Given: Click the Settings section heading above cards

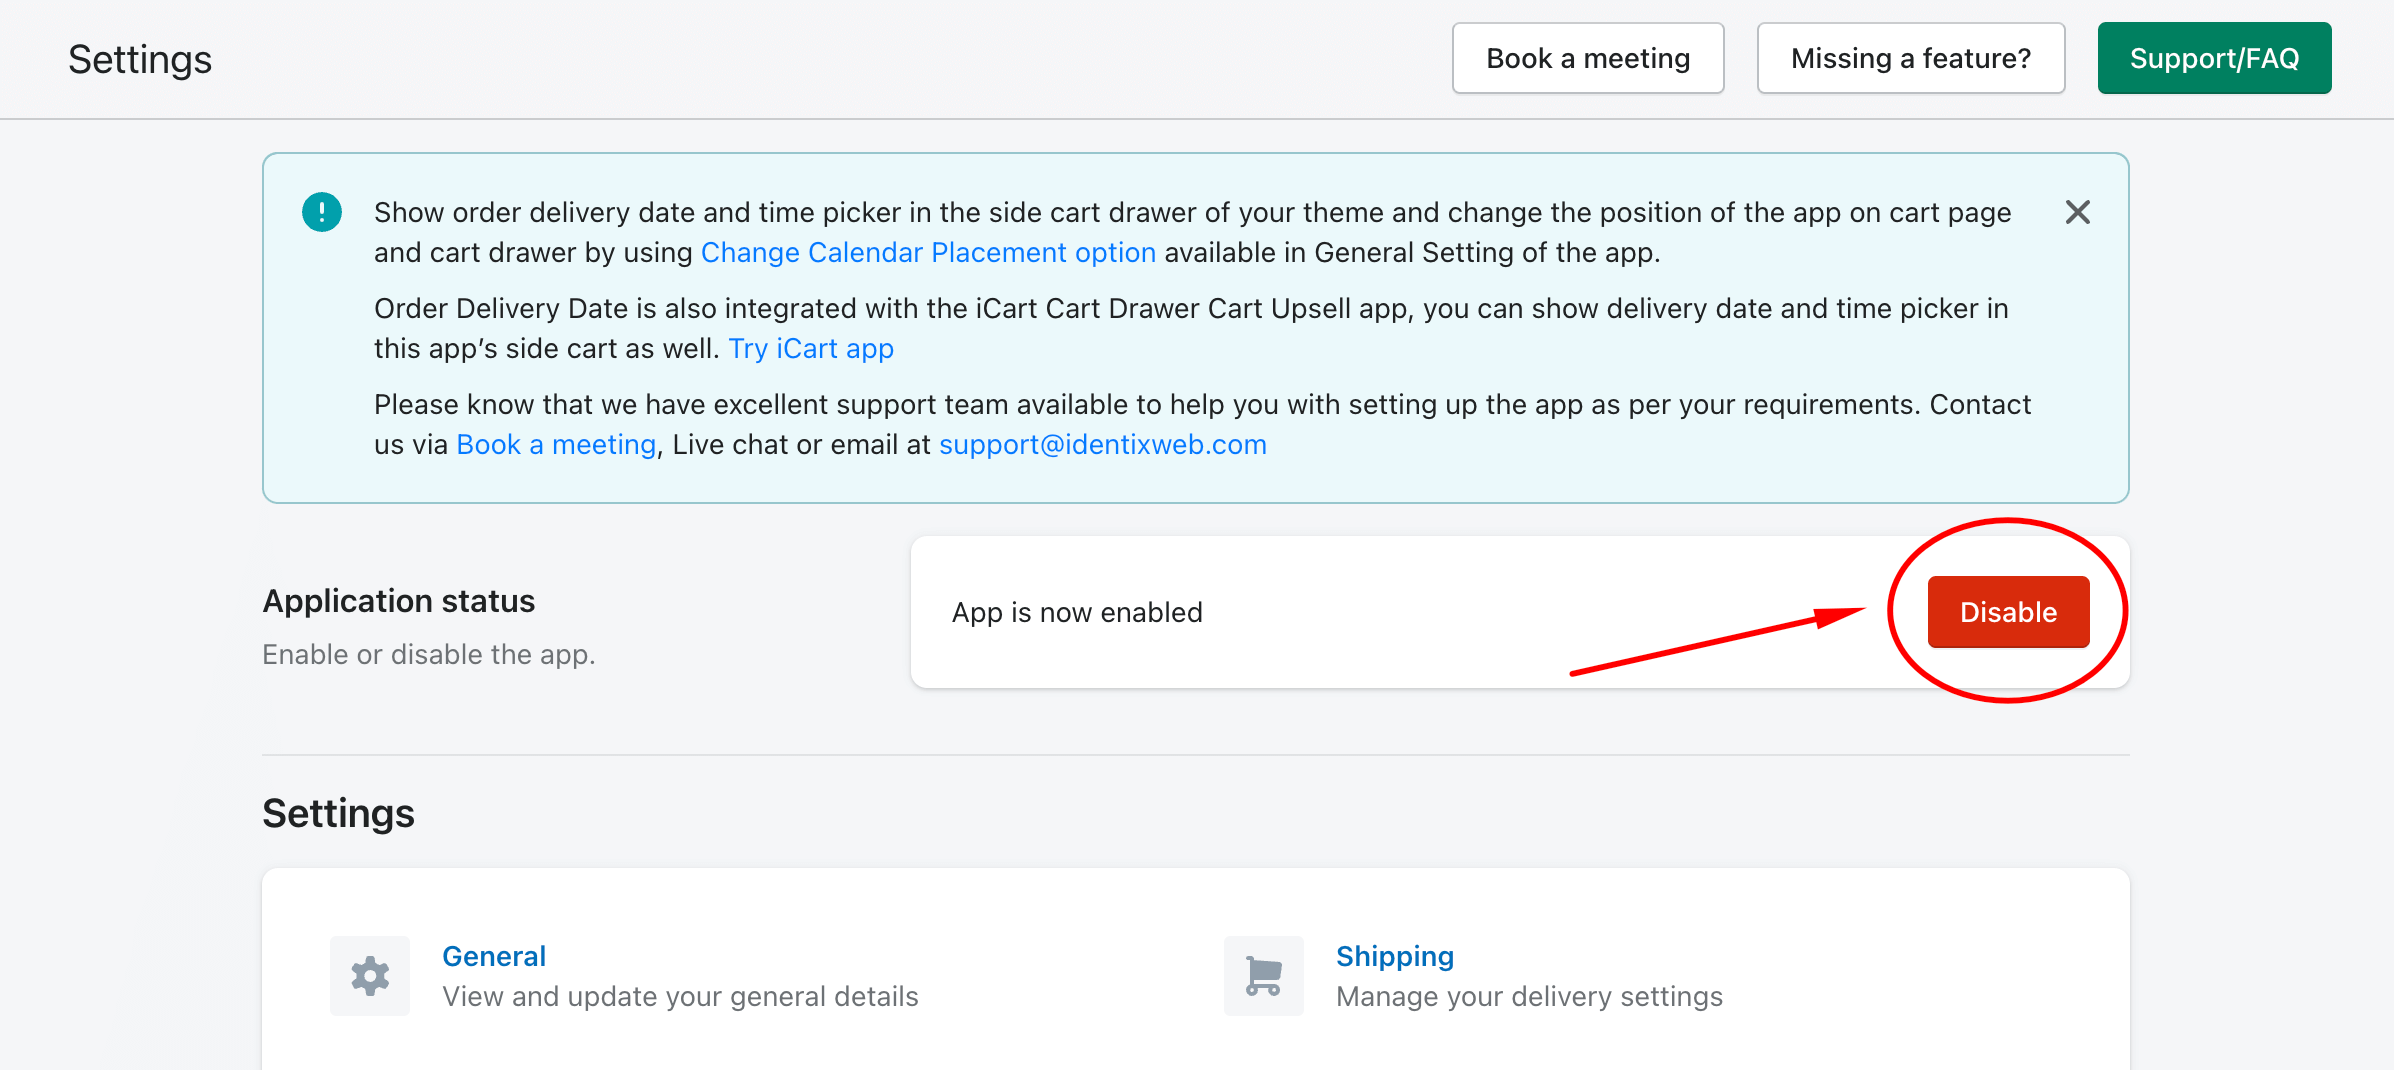Looking at the screenshot, I should click(x=338, y=813).
